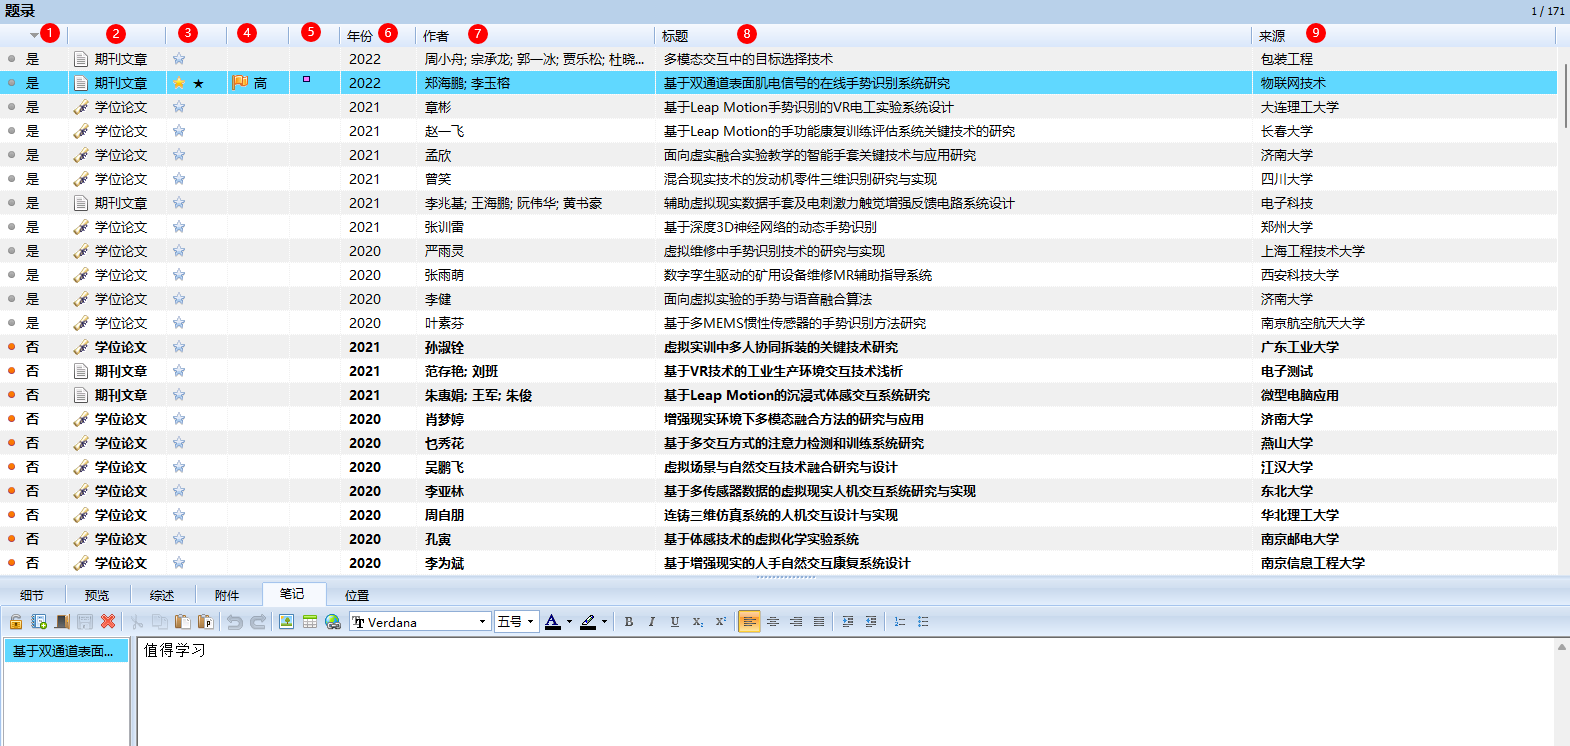This screenshot has width=1570, height=746.
Task: Expand the font color dropdown arrow
Action: point(569,622)
